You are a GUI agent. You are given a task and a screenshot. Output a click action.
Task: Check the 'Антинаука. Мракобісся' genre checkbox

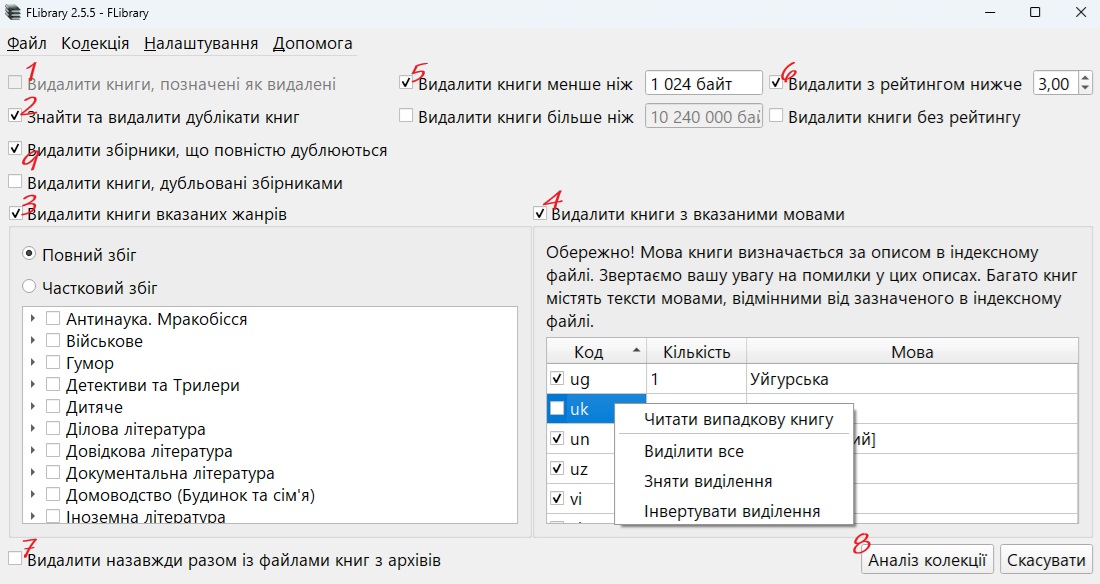tap(53, 319)
